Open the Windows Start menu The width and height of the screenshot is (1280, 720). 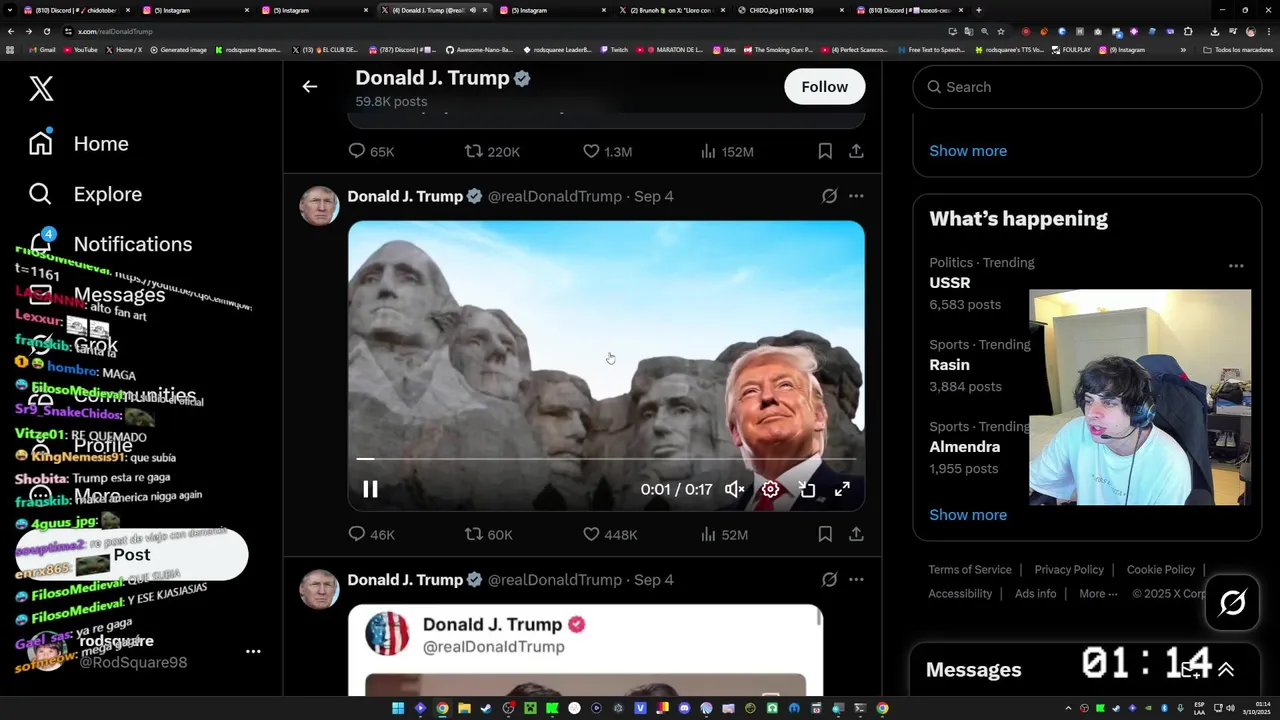398,708
